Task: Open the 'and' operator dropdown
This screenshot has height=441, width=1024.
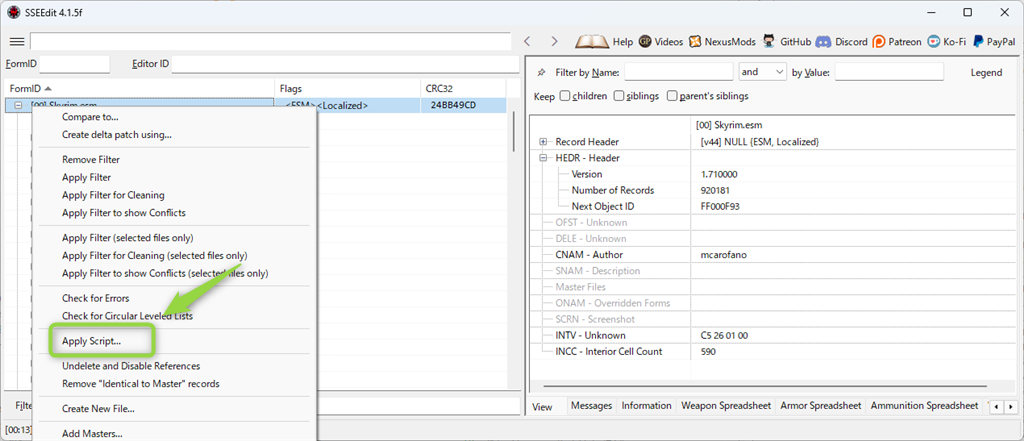Action: pyautogui.click(x=762, y=72)
